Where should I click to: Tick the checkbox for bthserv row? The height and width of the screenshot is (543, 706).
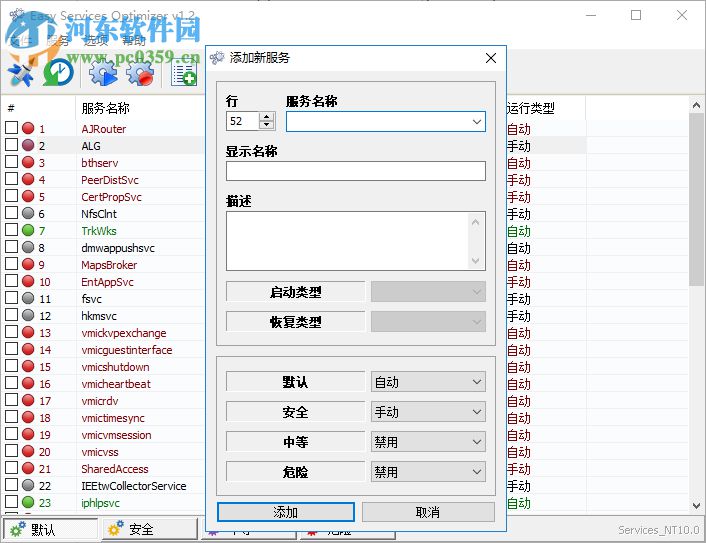(x=11, y=162)
